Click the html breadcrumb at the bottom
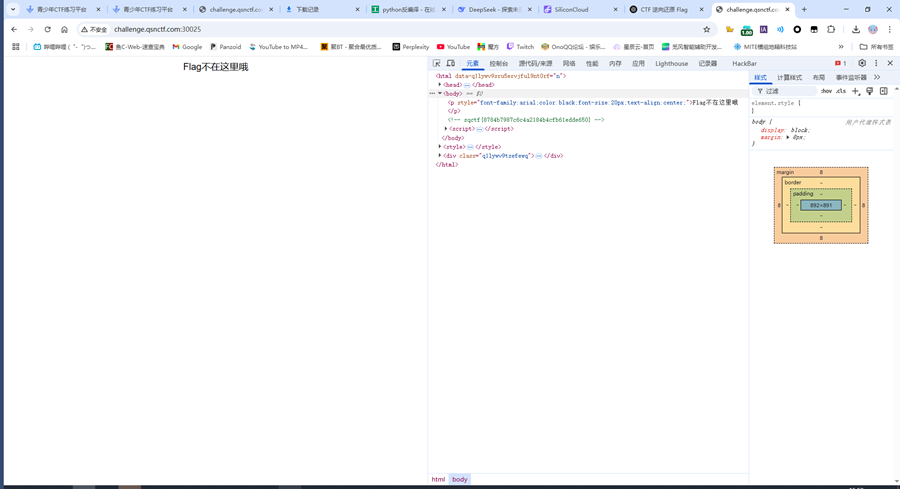This screenshot has width=900, height=489. click(x=439, y=479)
